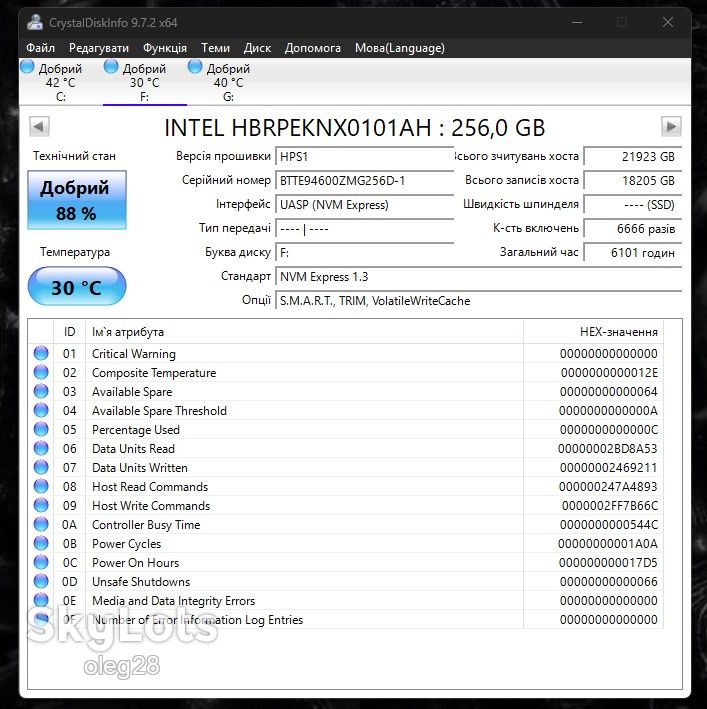Click power-on count value 6666 разів
The height and width of the screenshot is (709, 707).
tap(633, 228)
